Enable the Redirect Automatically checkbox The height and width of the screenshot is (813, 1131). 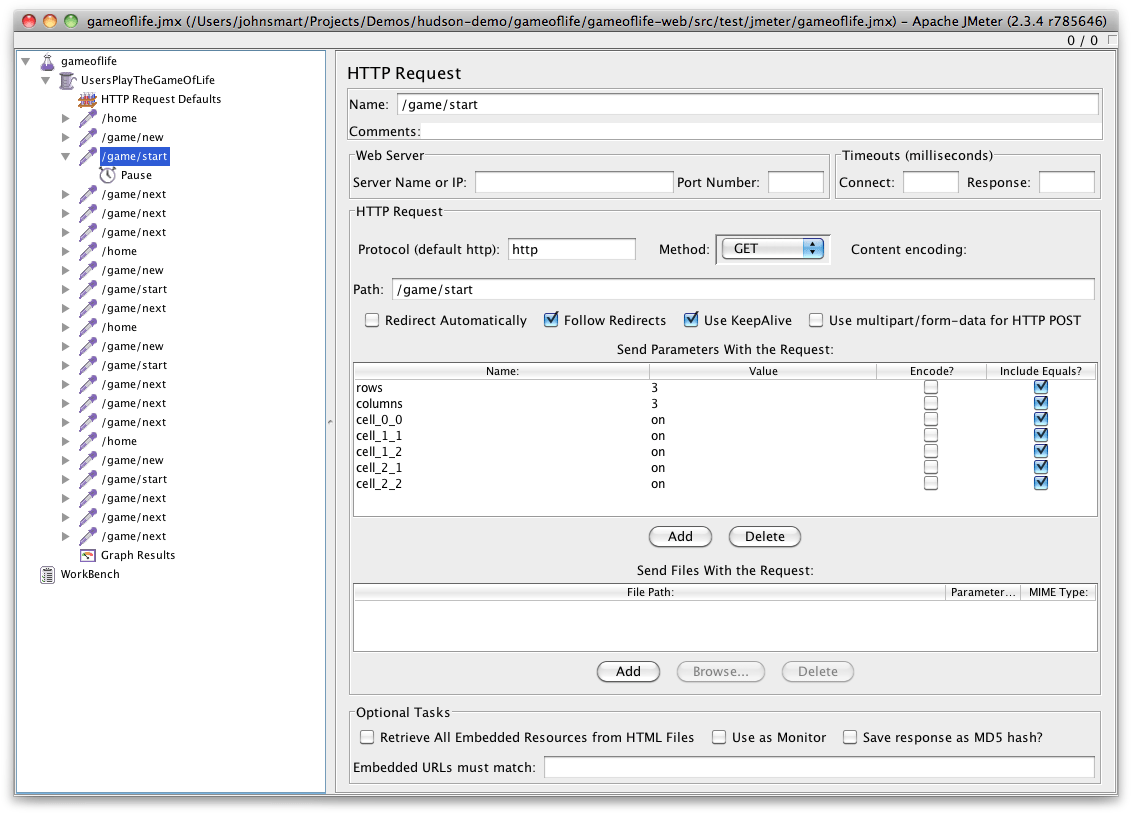372,320
